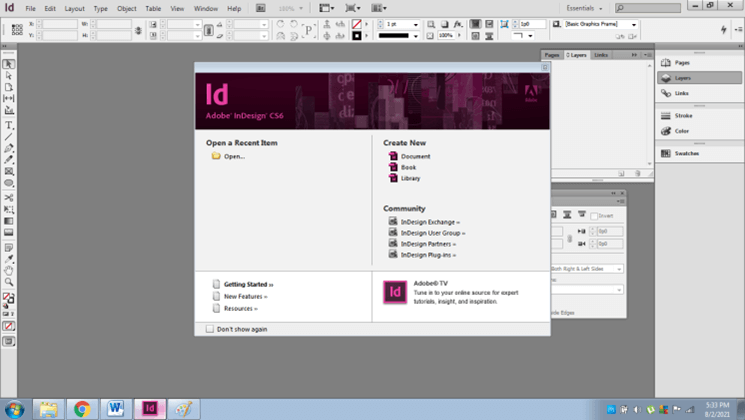Open the Basic Graphics Frame style dropdown
This screenshot has height=420, width=745.
[x=634, y=24]
